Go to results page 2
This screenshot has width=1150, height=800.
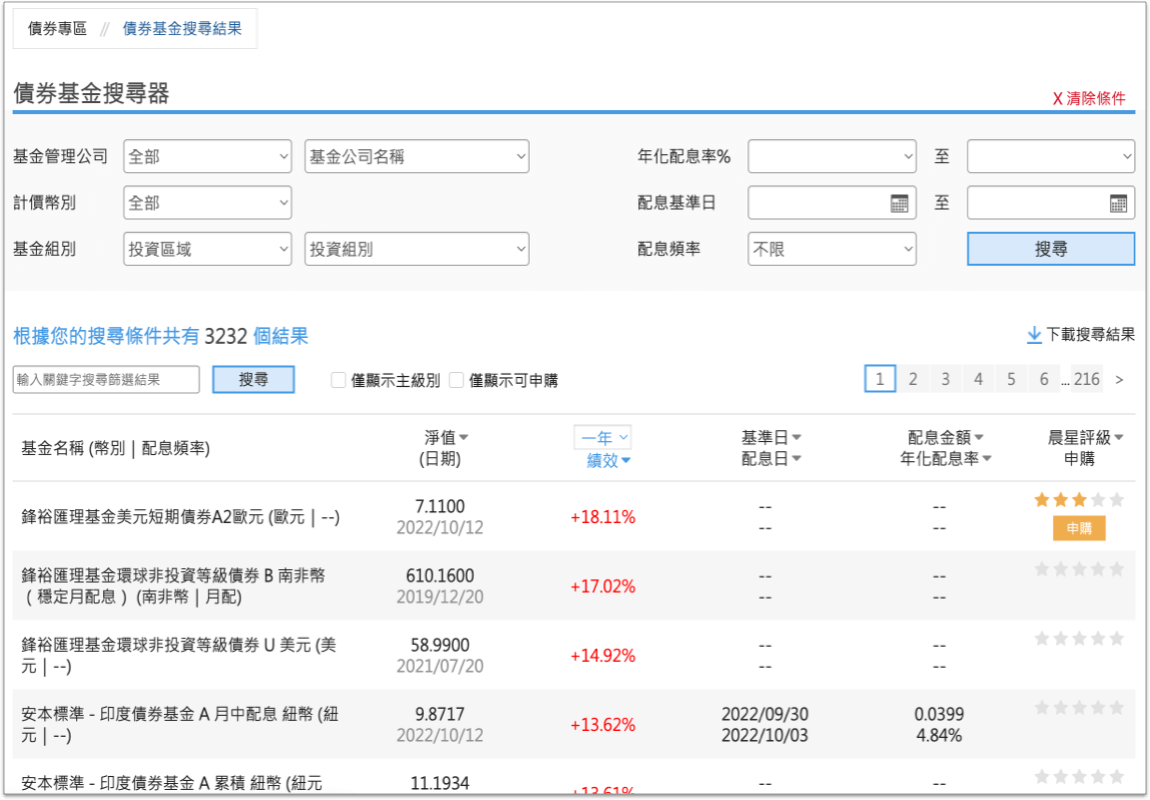click(912, 379)
